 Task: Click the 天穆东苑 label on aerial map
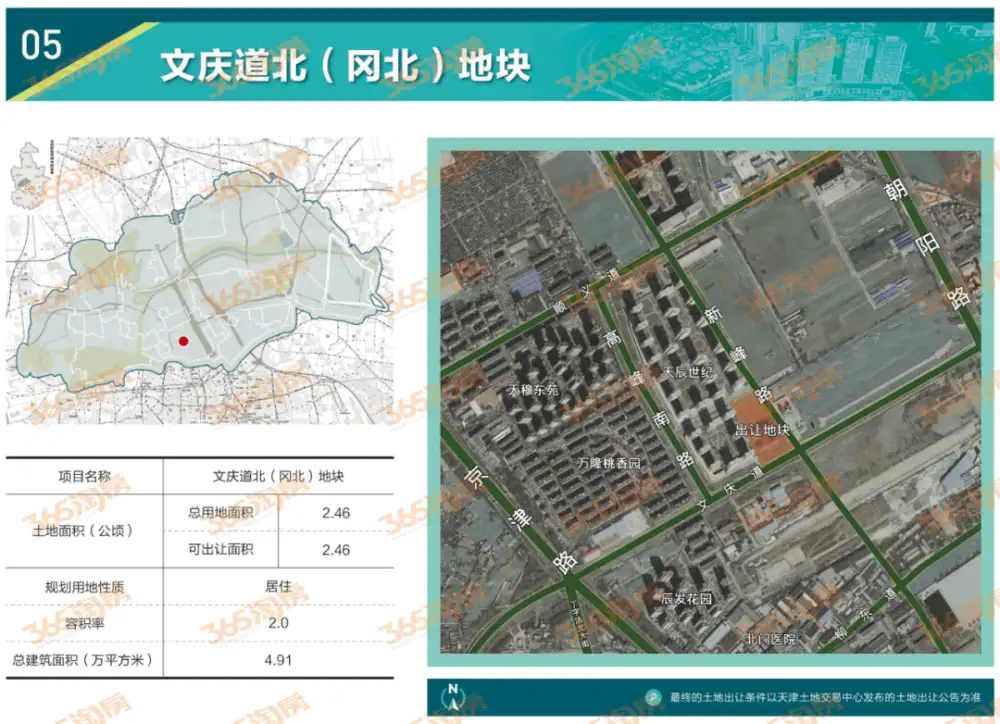click(533, 390)
